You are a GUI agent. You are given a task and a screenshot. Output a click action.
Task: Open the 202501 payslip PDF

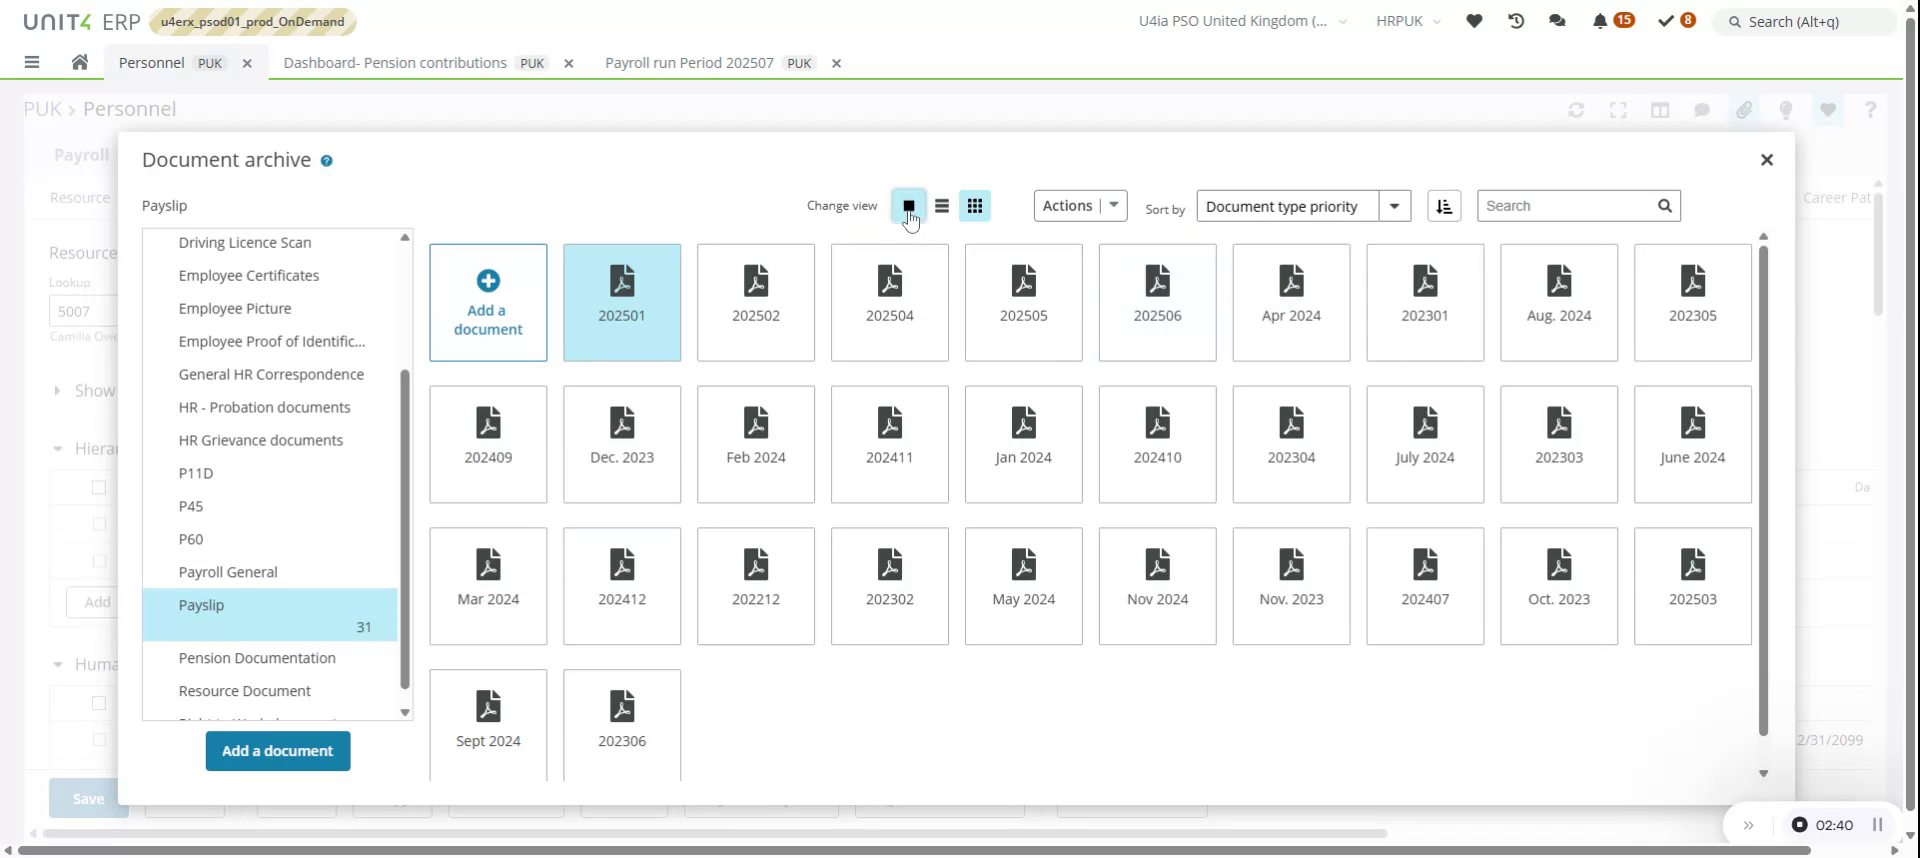coord(622,302)
